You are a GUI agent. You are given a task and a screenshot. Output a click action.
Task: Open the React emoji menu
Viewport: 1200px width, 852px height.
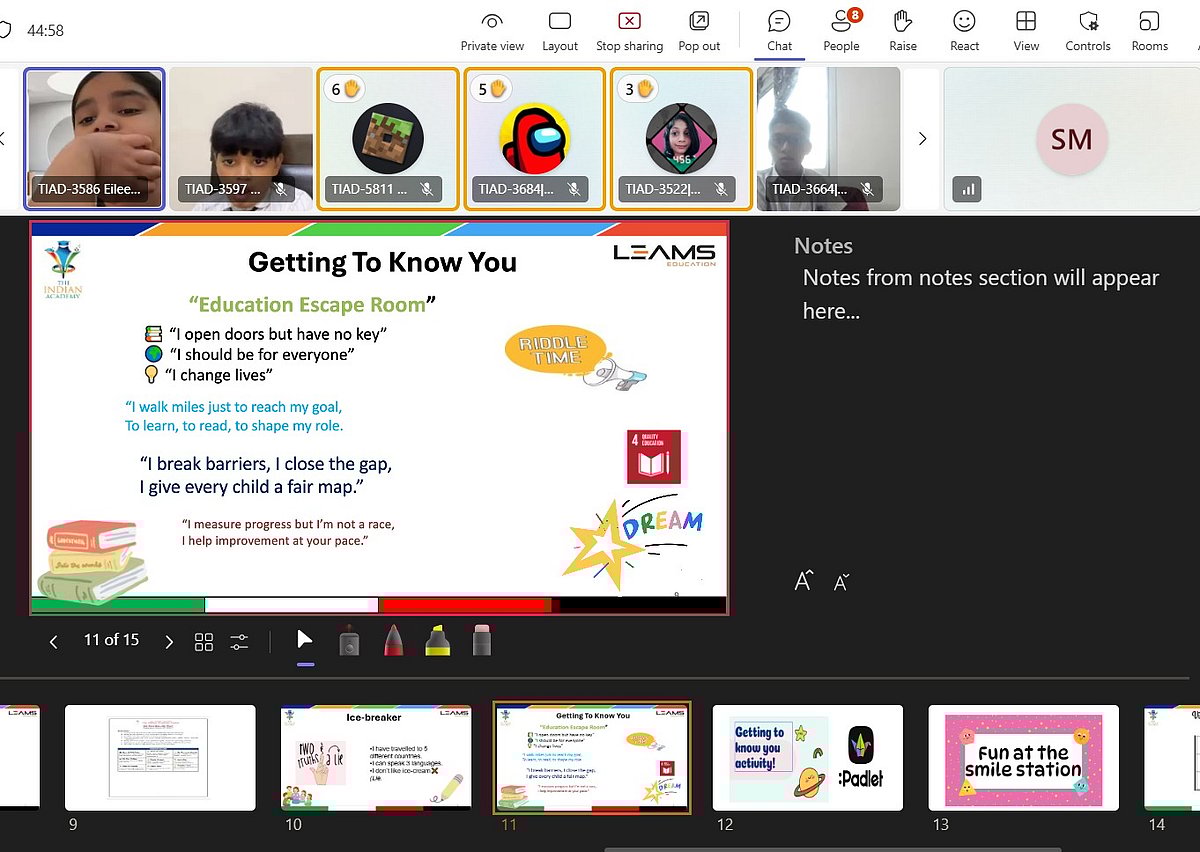pos(964,31)
